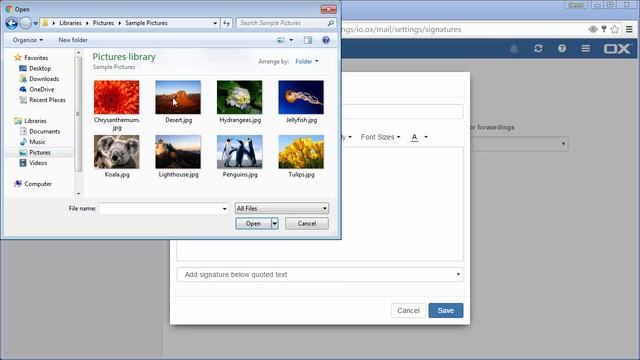
Task: Click the search magnifier icon
Action: [x=331, y=23]
